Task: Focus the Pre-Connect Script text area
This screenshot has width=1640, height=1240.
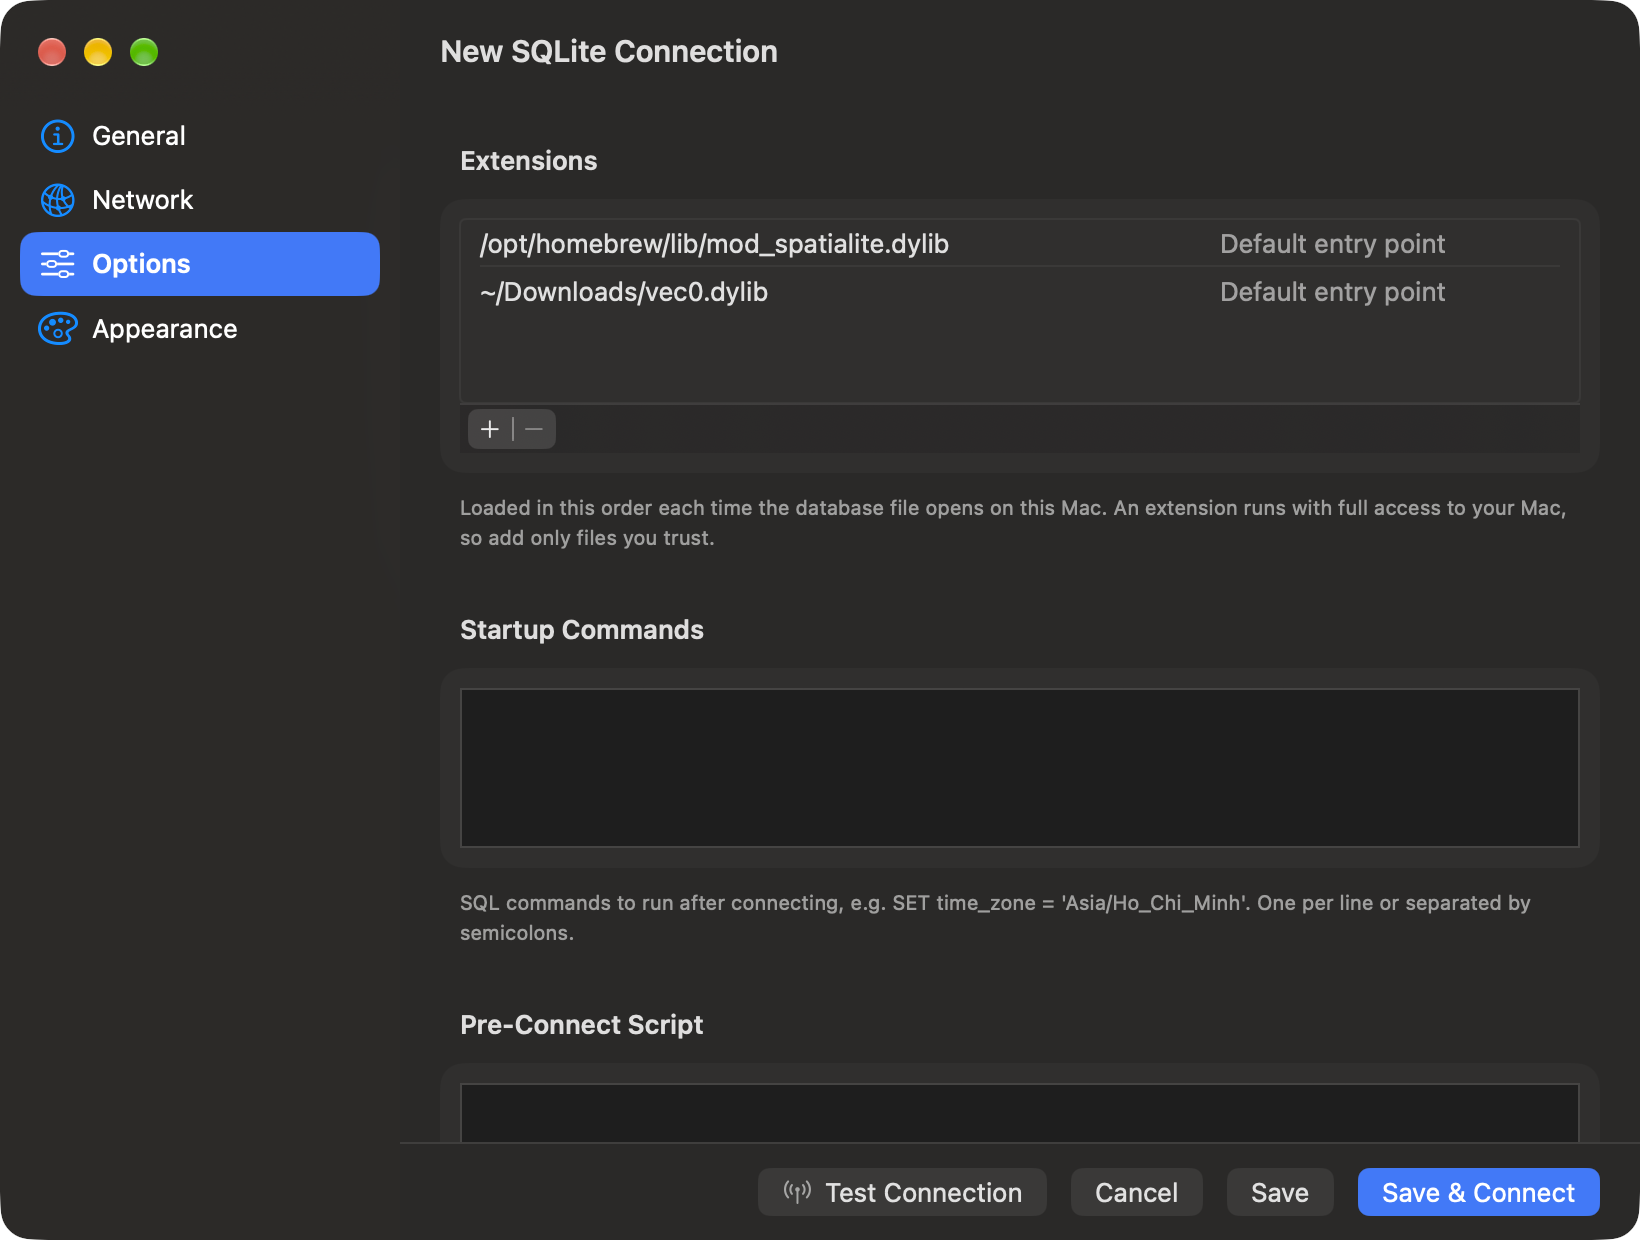Action: (x=1020, y=1113)
